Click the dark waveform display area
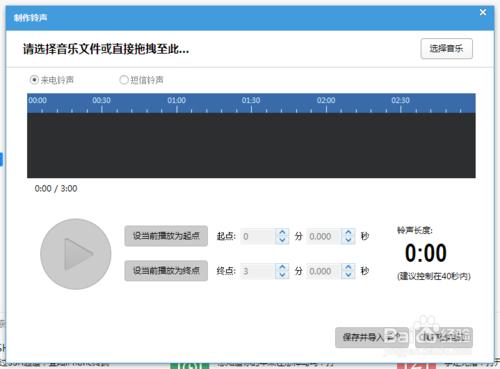Image resolution: width=500 pixels, height=369 pixels. [x=251, y=145]
